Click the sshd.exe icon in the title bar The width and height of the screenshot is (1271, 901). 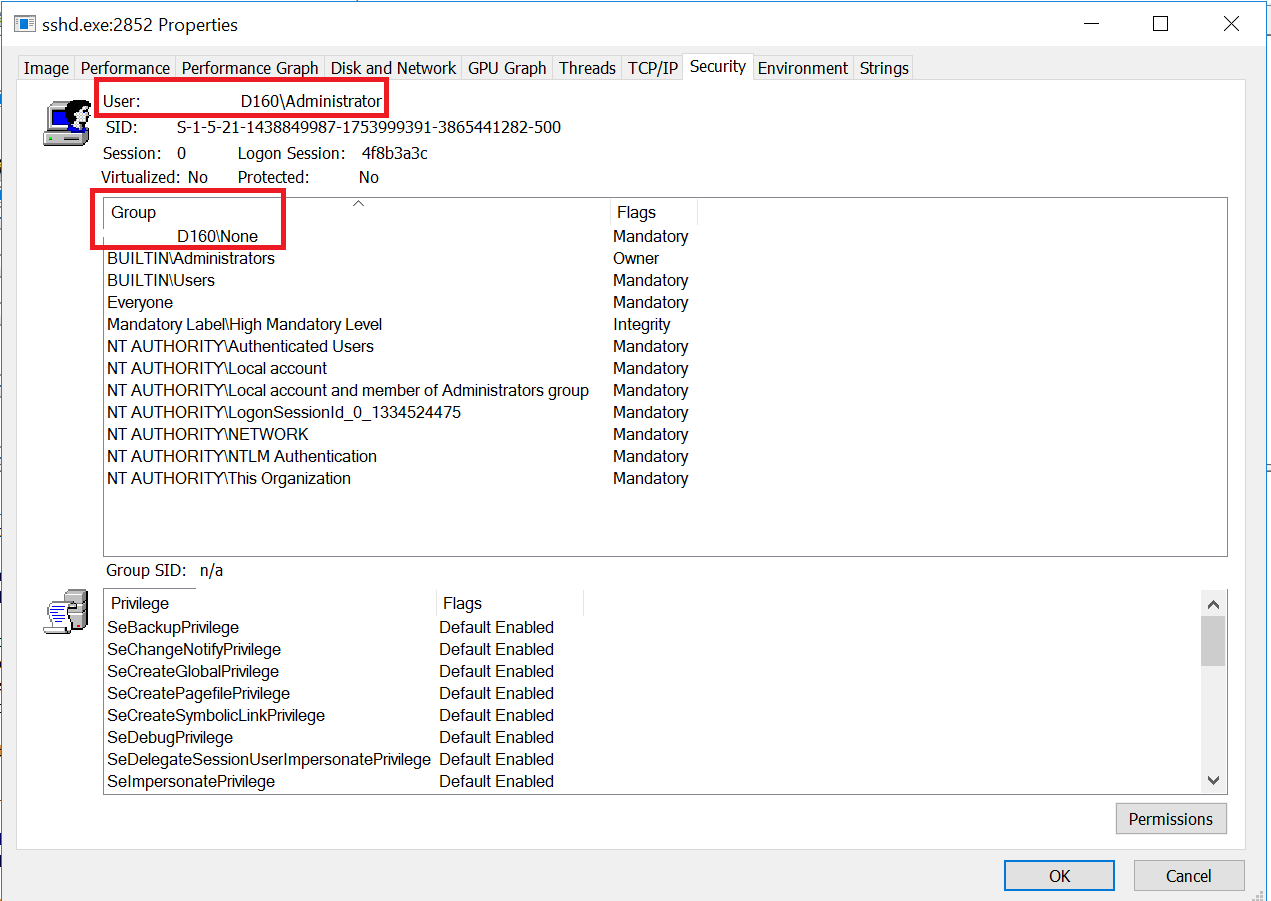point(23,23)
